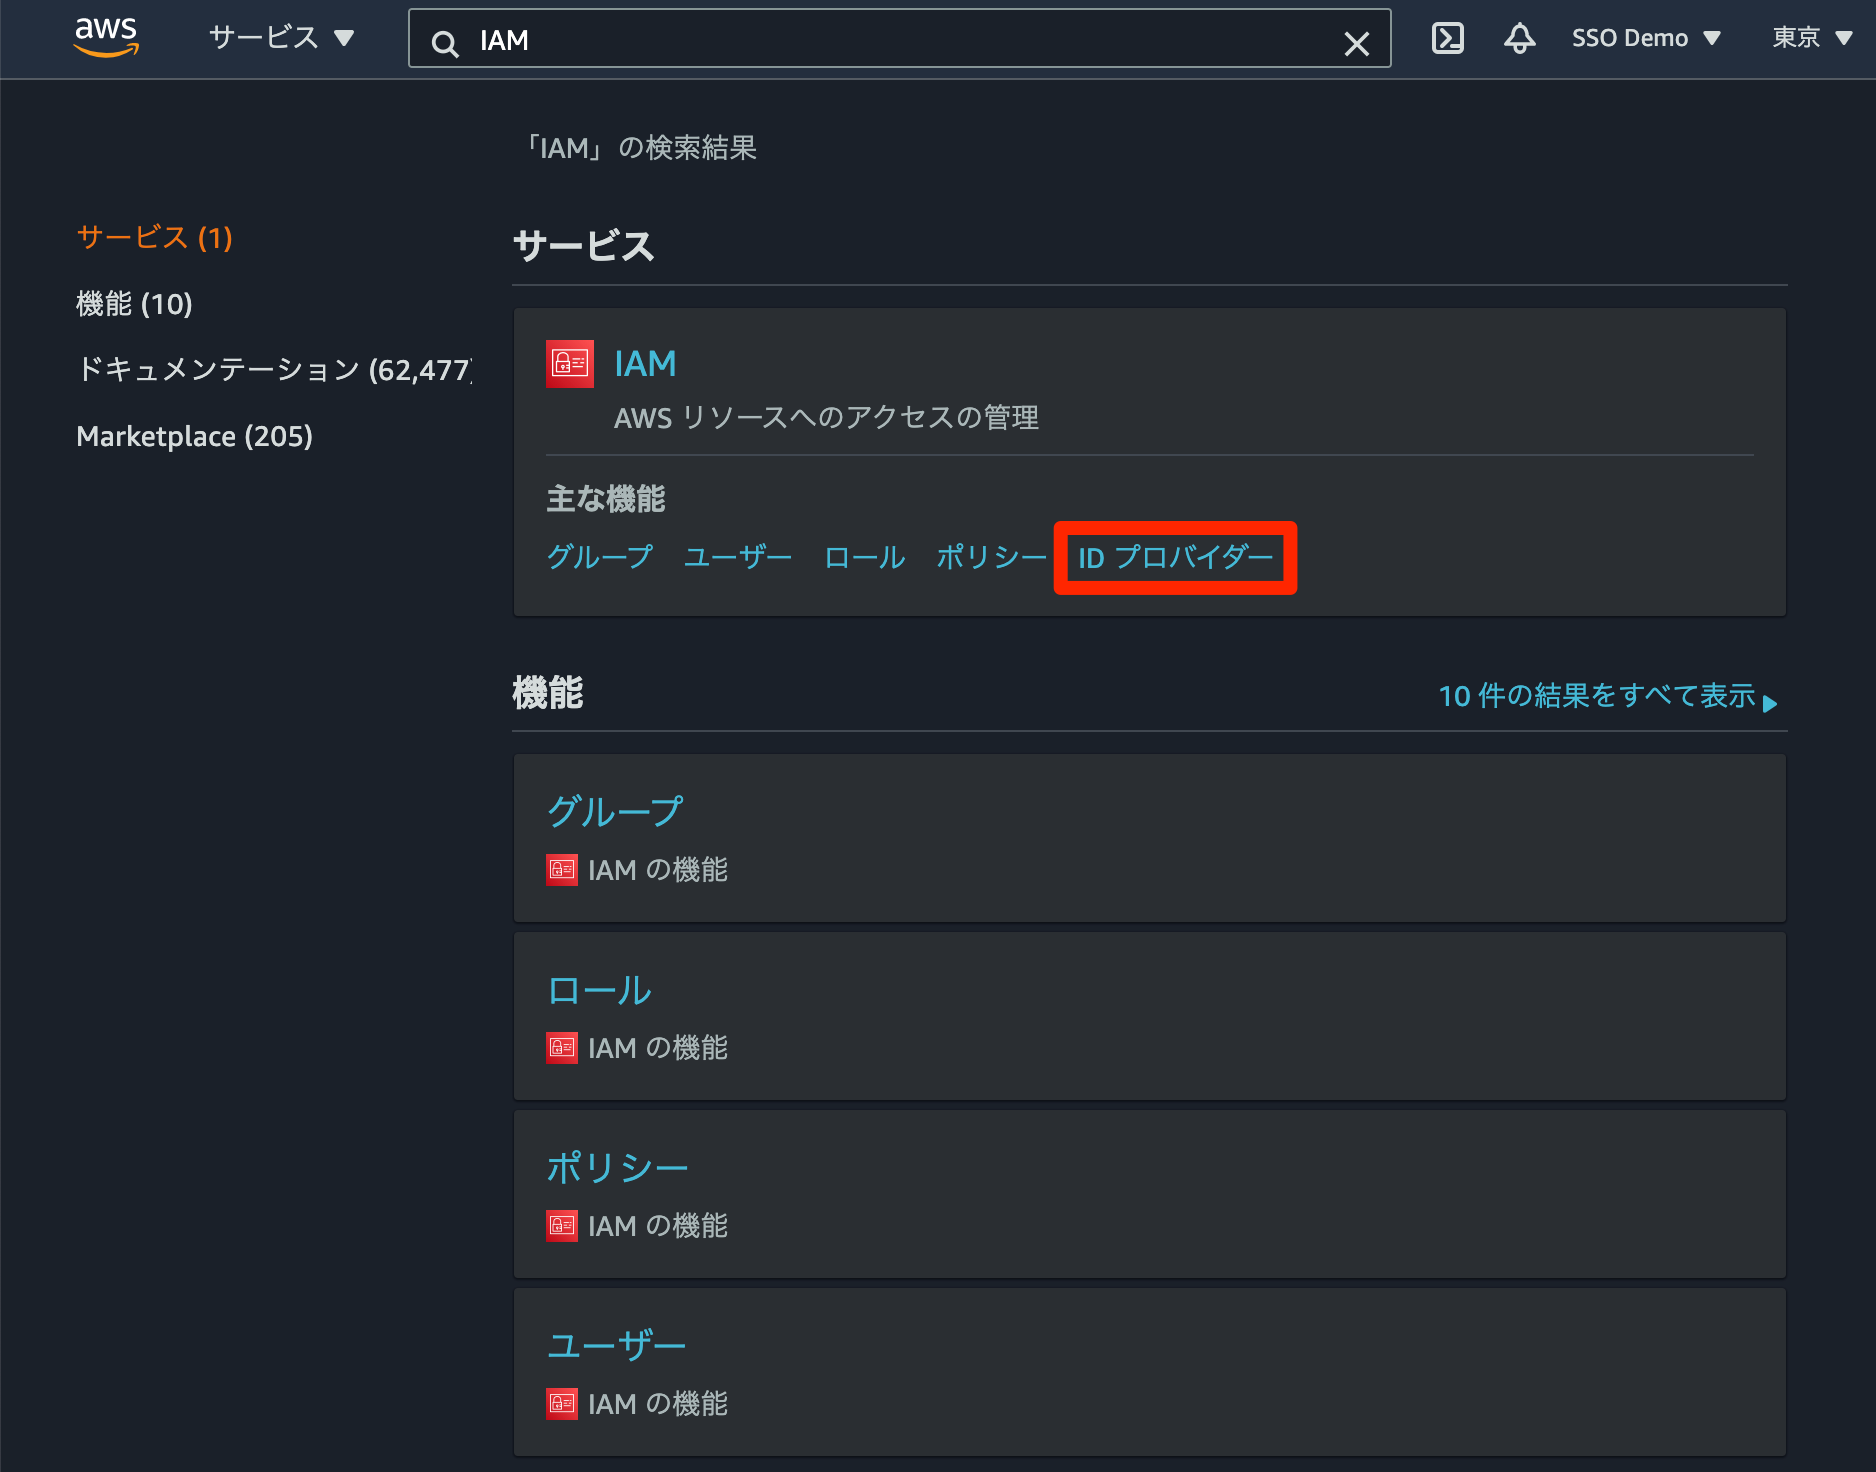Click IAM の機能 text under グループ
1876x1472 pixels.
coord(658,870)
